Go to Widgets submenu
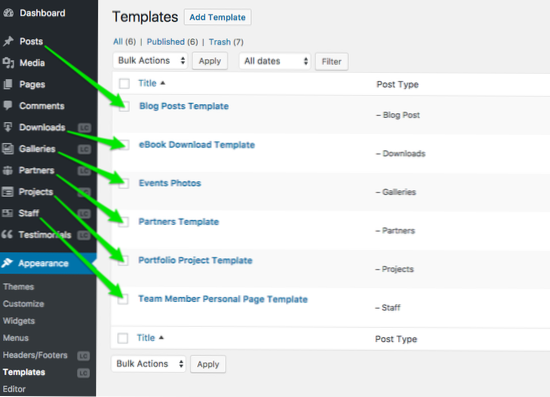The height and width of the screenshot is (397, 550). pyautogui.click(x=19, y=321)
